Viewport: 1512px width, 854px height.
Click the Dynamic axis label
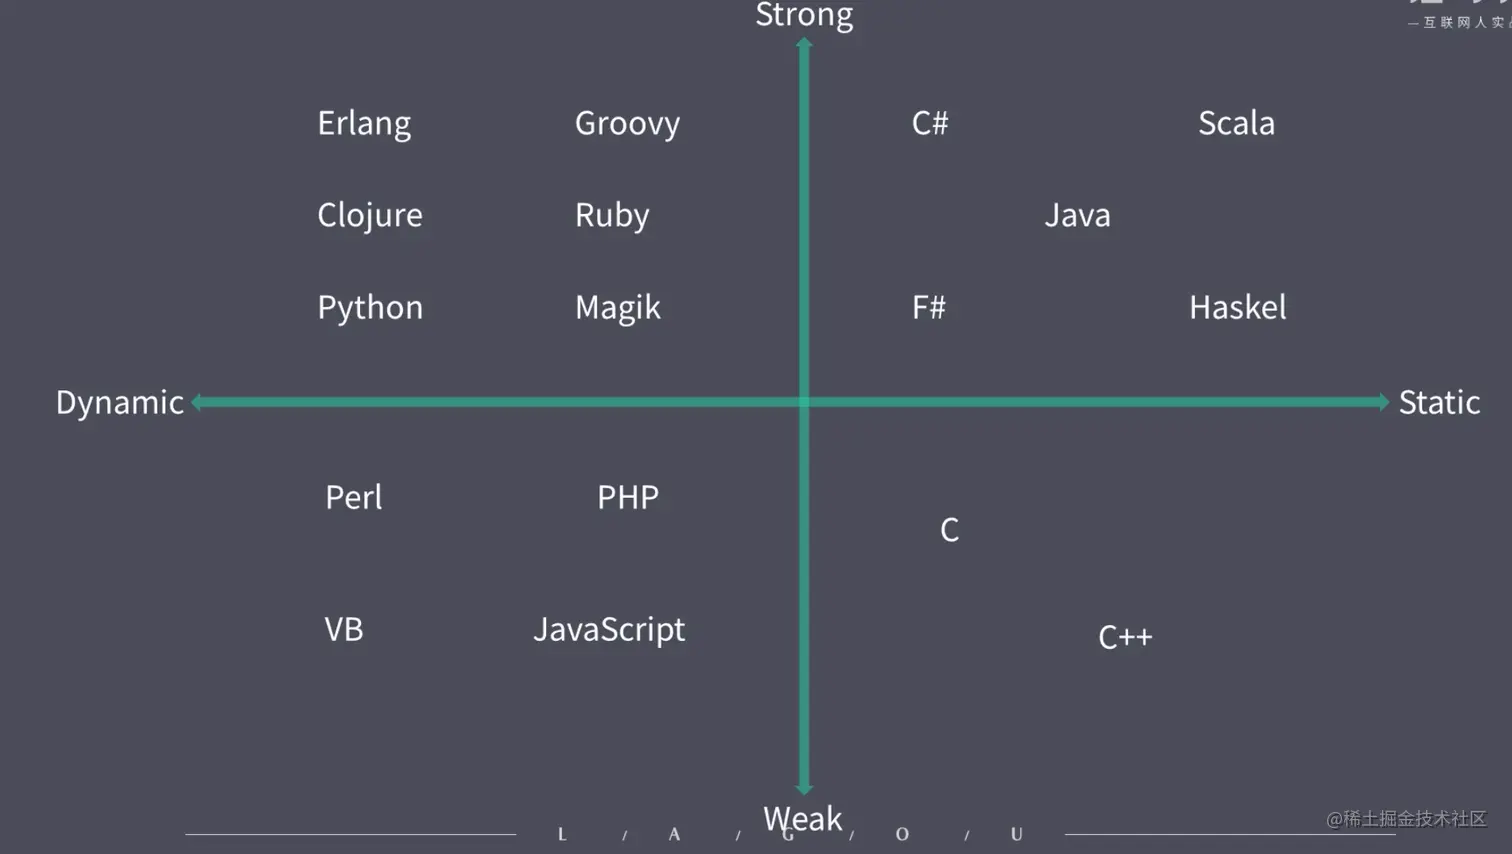tap(120, 402)
